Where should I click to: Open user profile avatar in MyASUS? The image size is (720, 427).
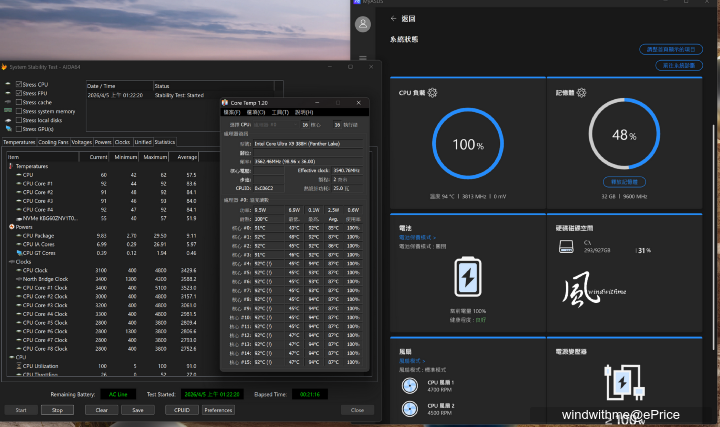pos(363,24)
